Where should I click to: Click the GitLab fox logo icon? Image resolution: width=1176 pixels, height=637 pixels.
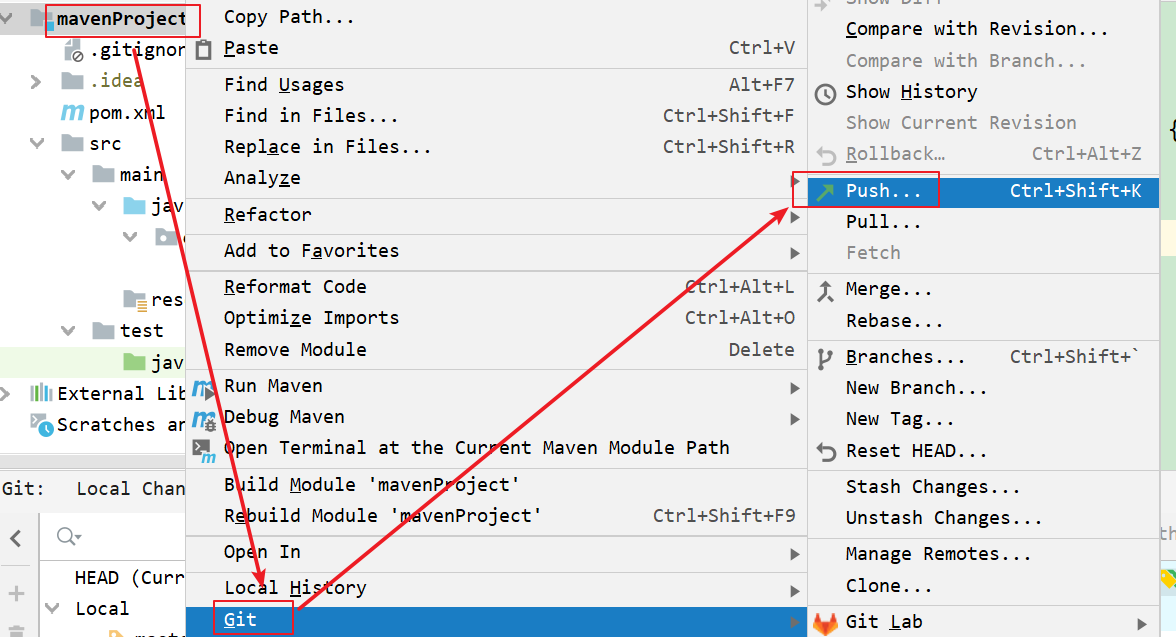tap(825, 622)
